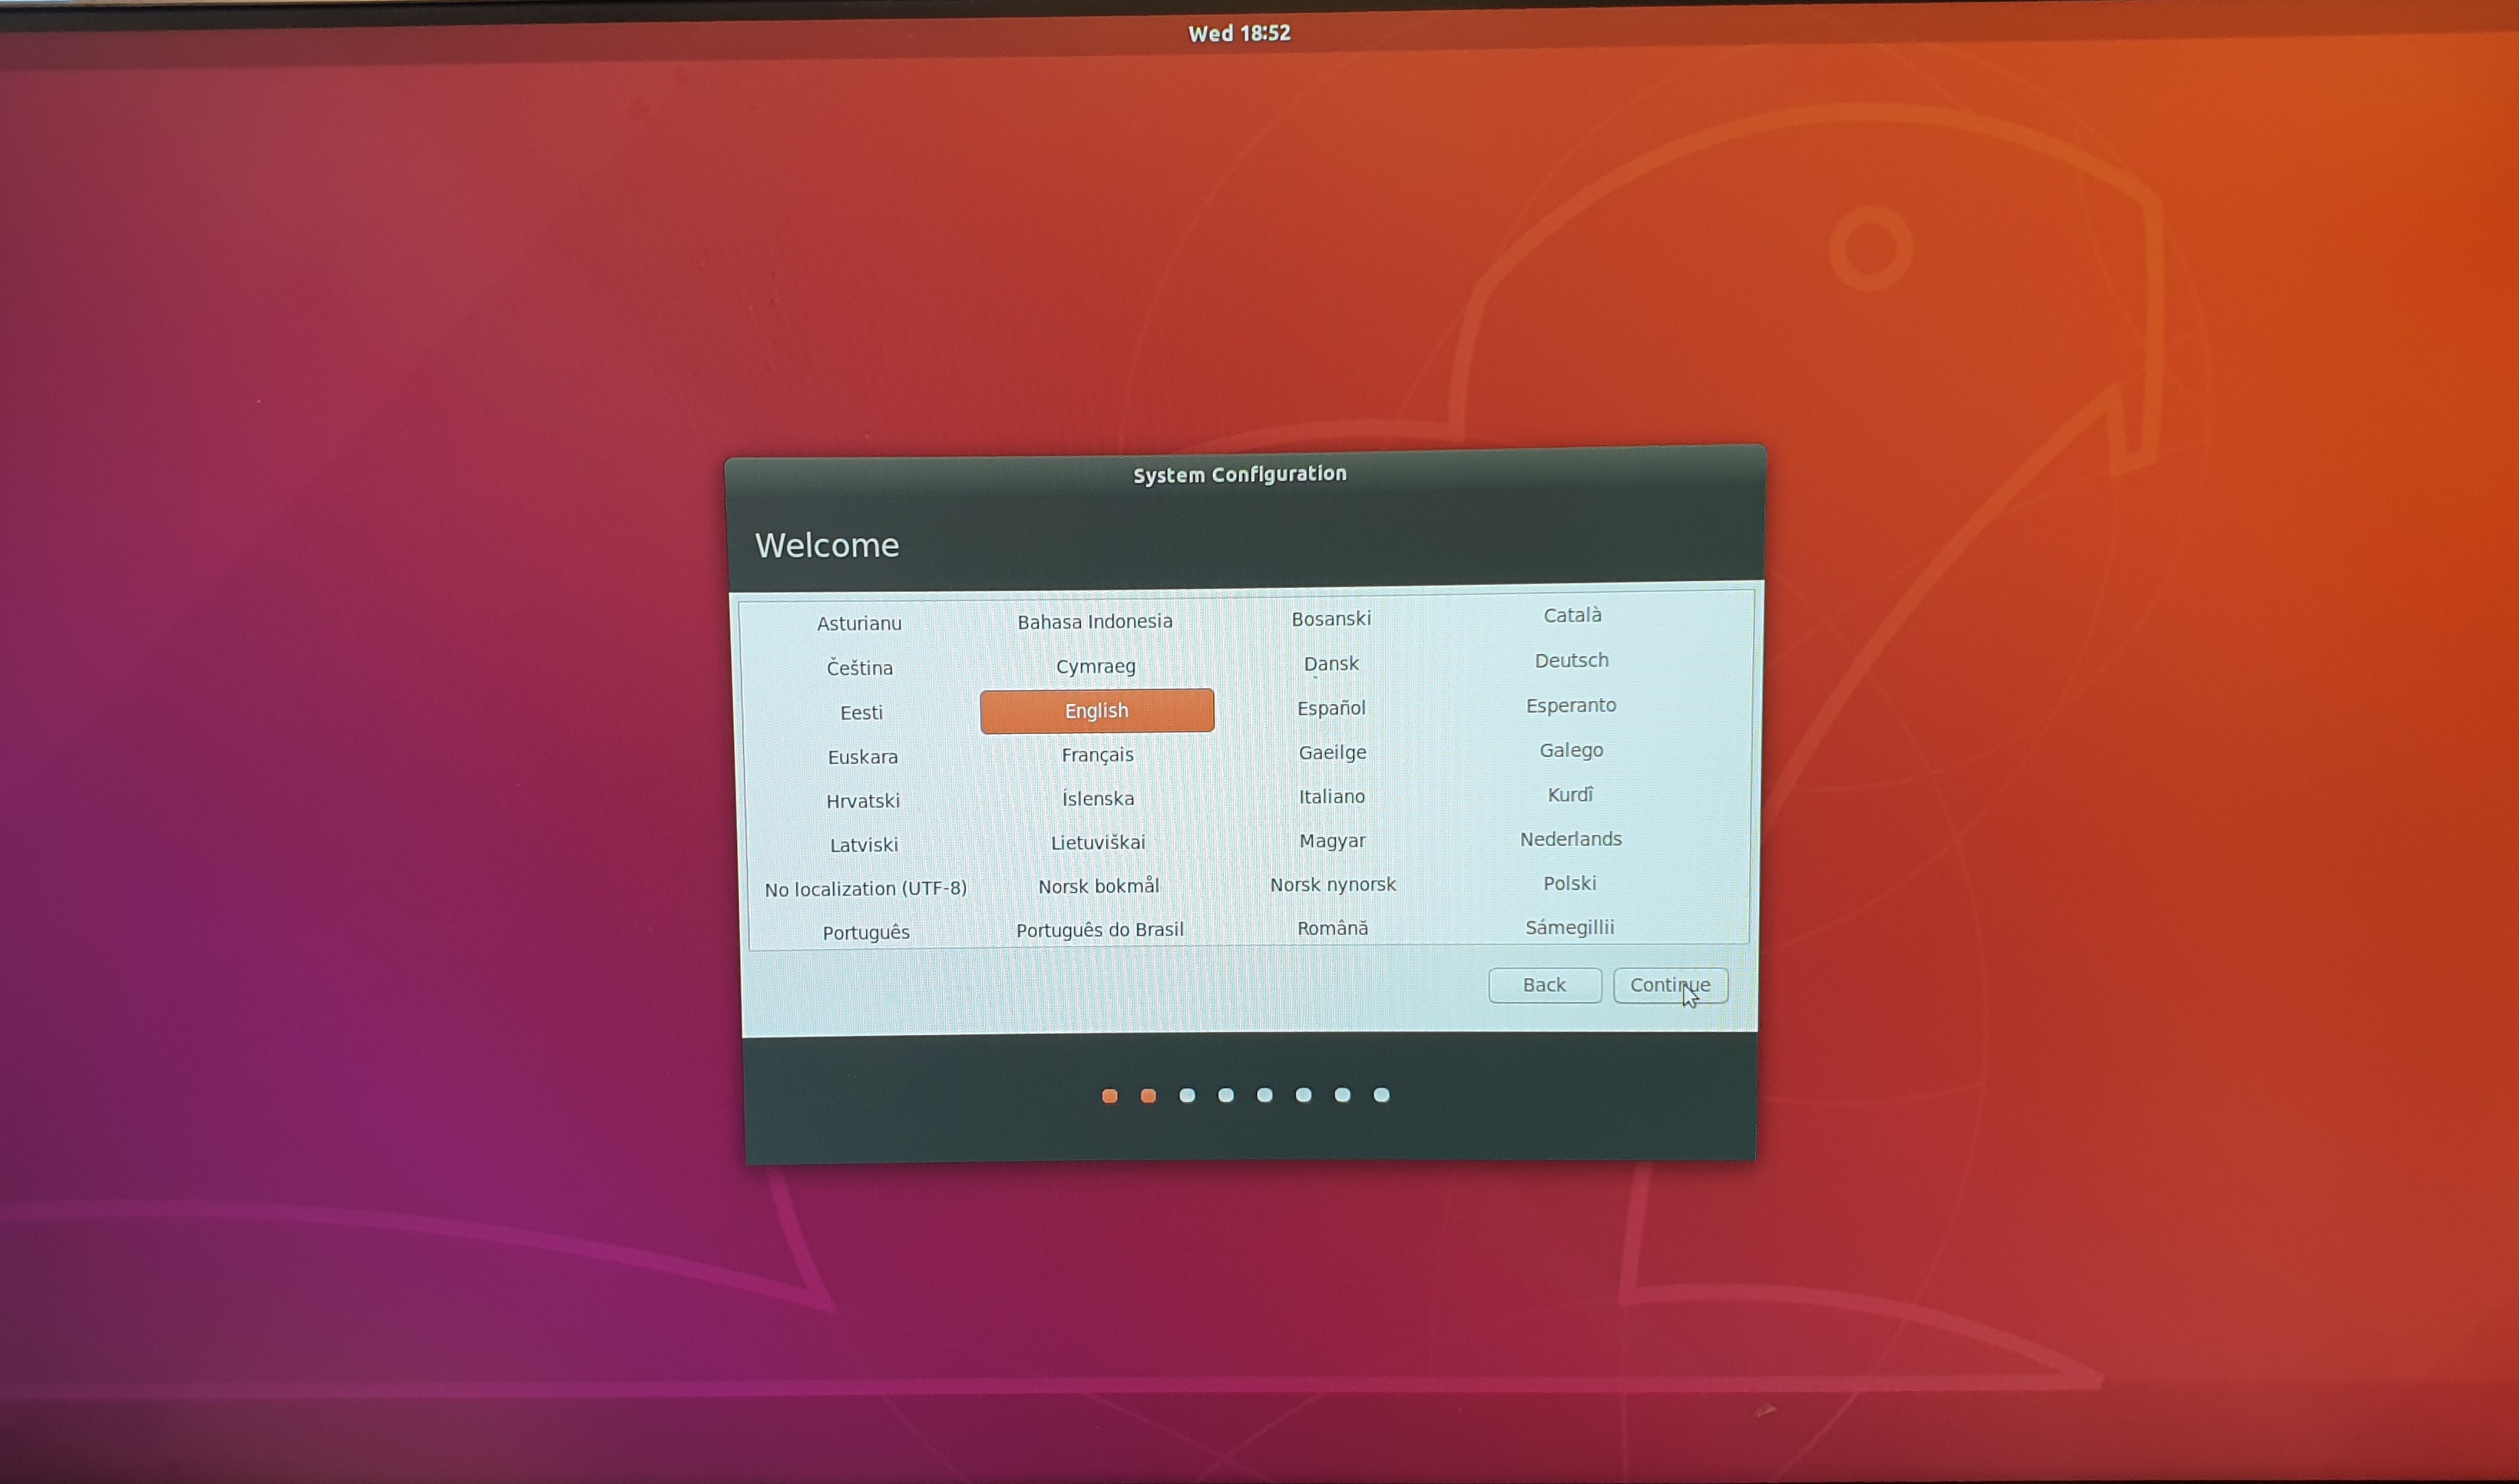Open the clock menu Wed 18:52
This screenshot has height=1484, width=2519.
coord(1238,33)
